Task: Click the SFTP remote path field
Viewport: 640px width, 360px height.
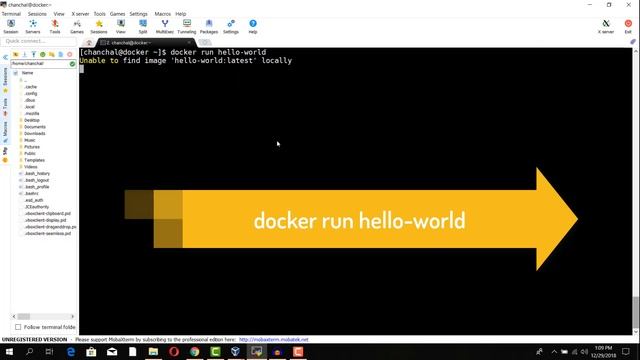Action: (x=40, y=64)
